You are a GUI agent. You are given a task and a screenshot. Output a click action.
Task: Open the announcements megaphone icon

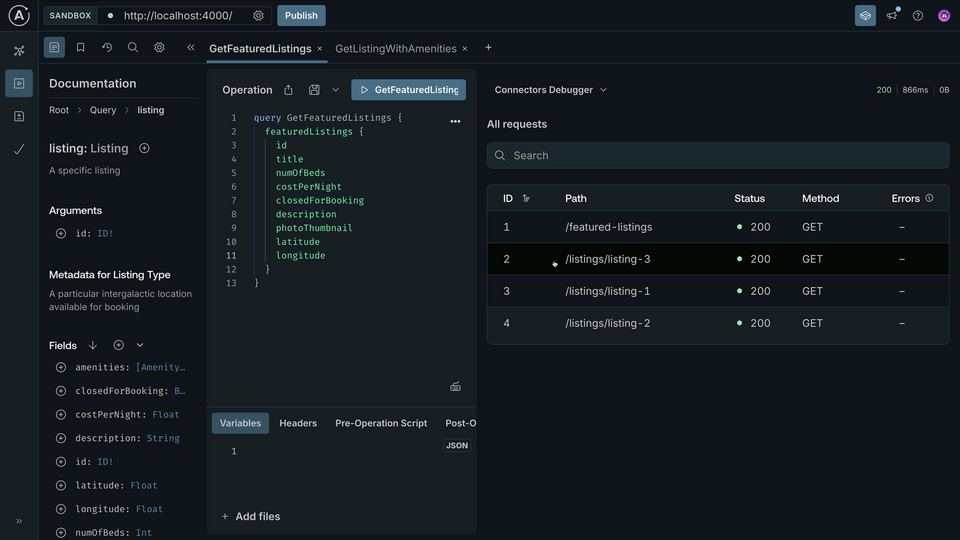[892, 16]
